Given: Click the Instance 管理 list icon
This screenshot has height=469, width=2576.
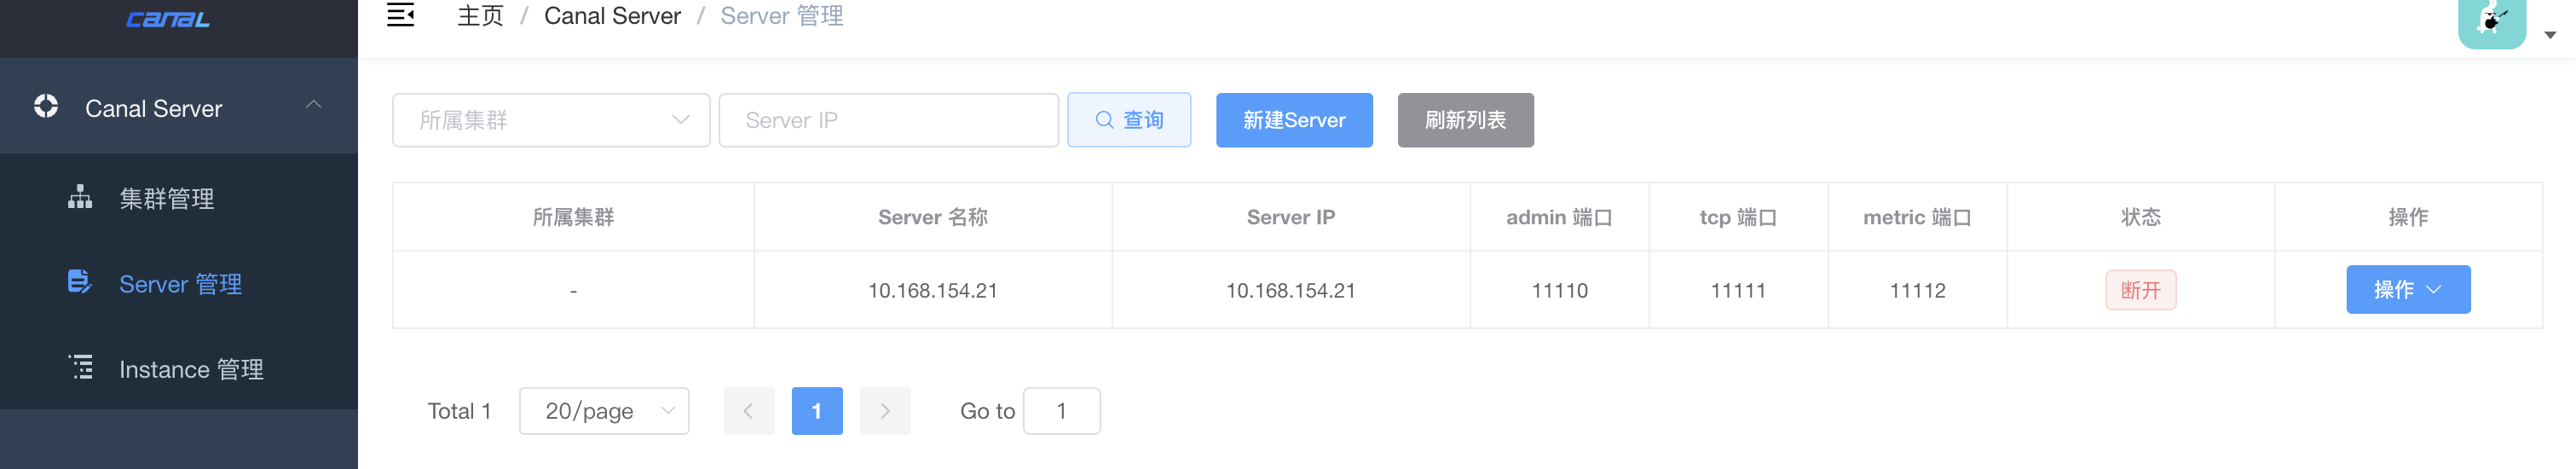Looking at the screenshot, I should [80, 367].
